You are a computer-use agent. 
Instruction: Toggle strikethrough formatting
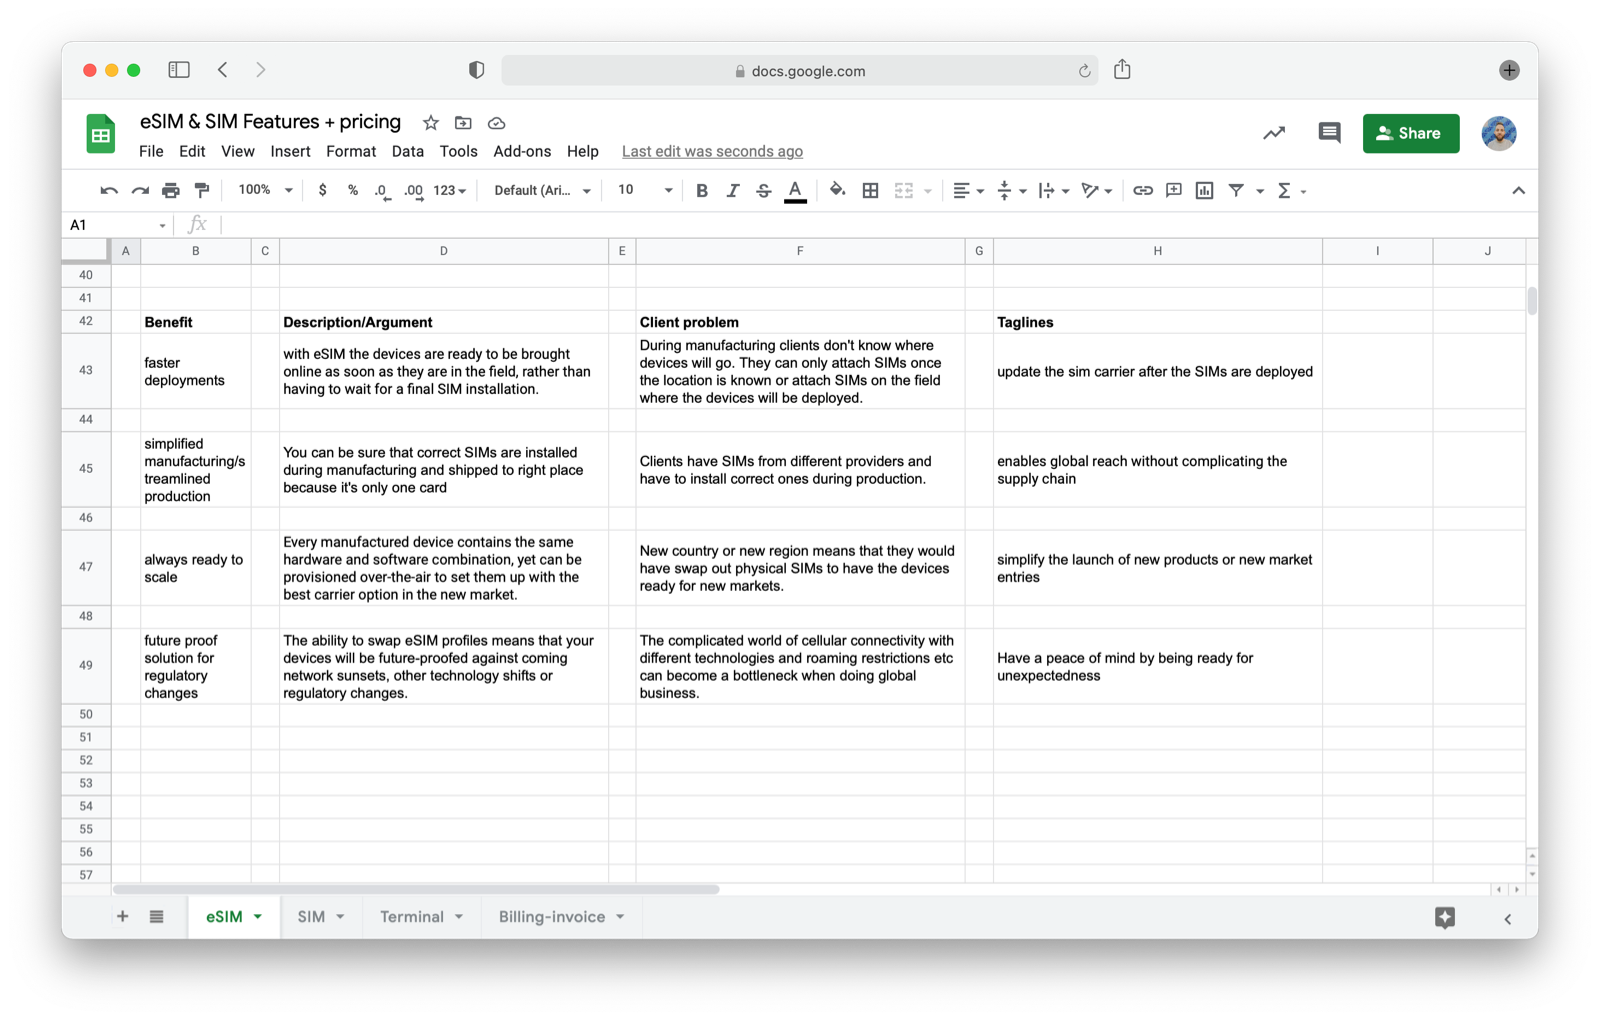[763, 190]
